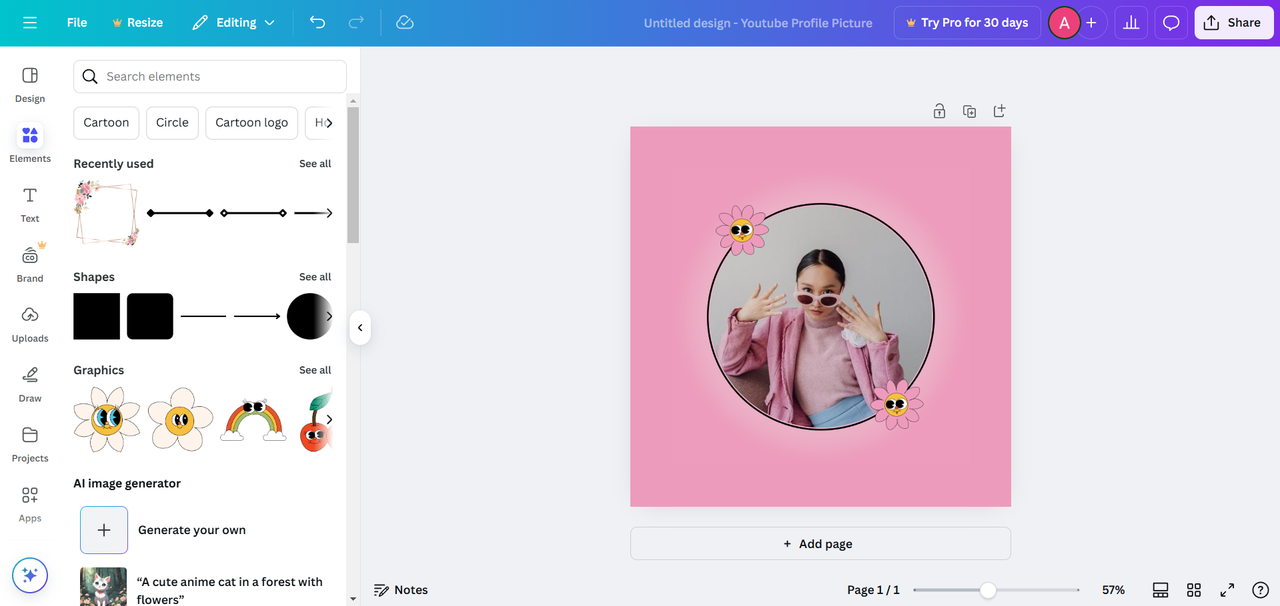Switch to the Text tab
1280x606 pixels.
30,204
